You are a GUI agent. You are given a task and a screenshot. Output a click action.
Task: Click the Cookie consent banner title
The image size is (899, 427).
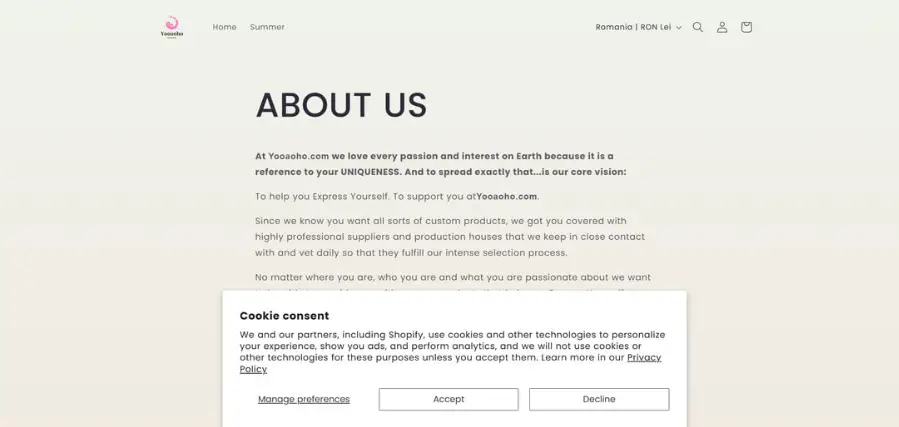(284, 316)
